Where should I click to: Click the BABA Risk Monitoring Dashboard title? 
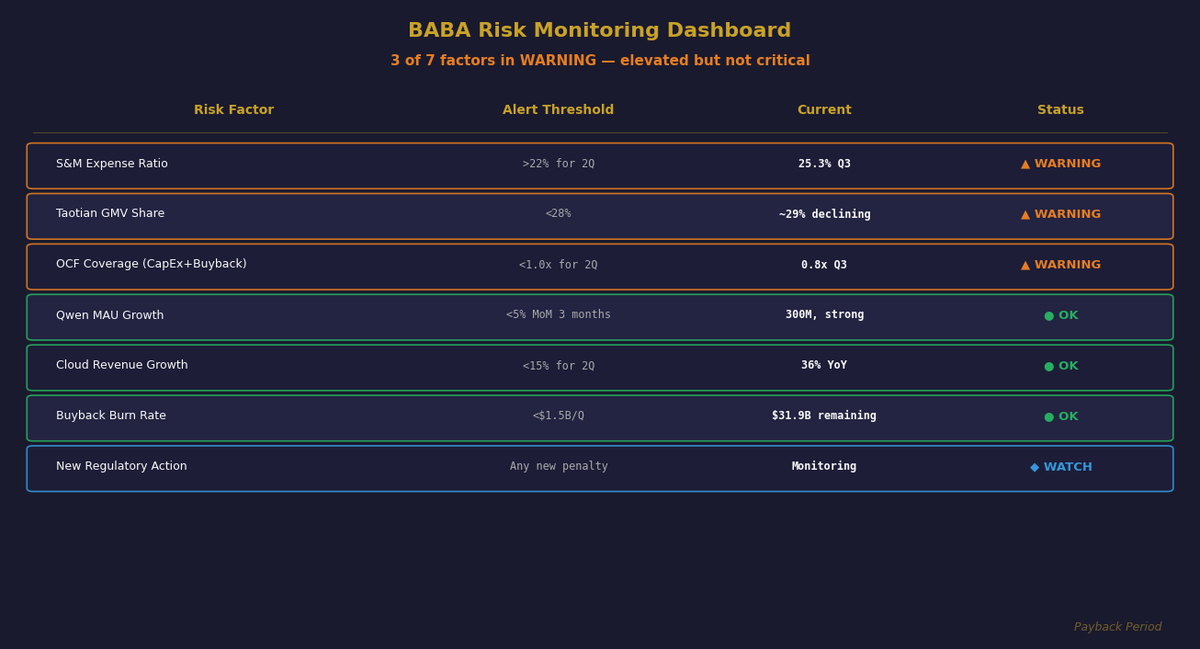coord(599,31)
